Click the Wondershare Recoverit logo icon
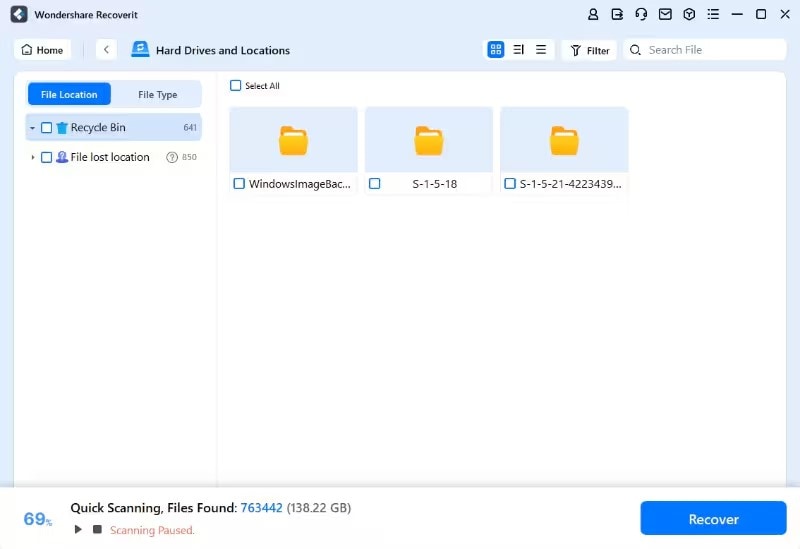The image size is (800, 549). (19, 14)
